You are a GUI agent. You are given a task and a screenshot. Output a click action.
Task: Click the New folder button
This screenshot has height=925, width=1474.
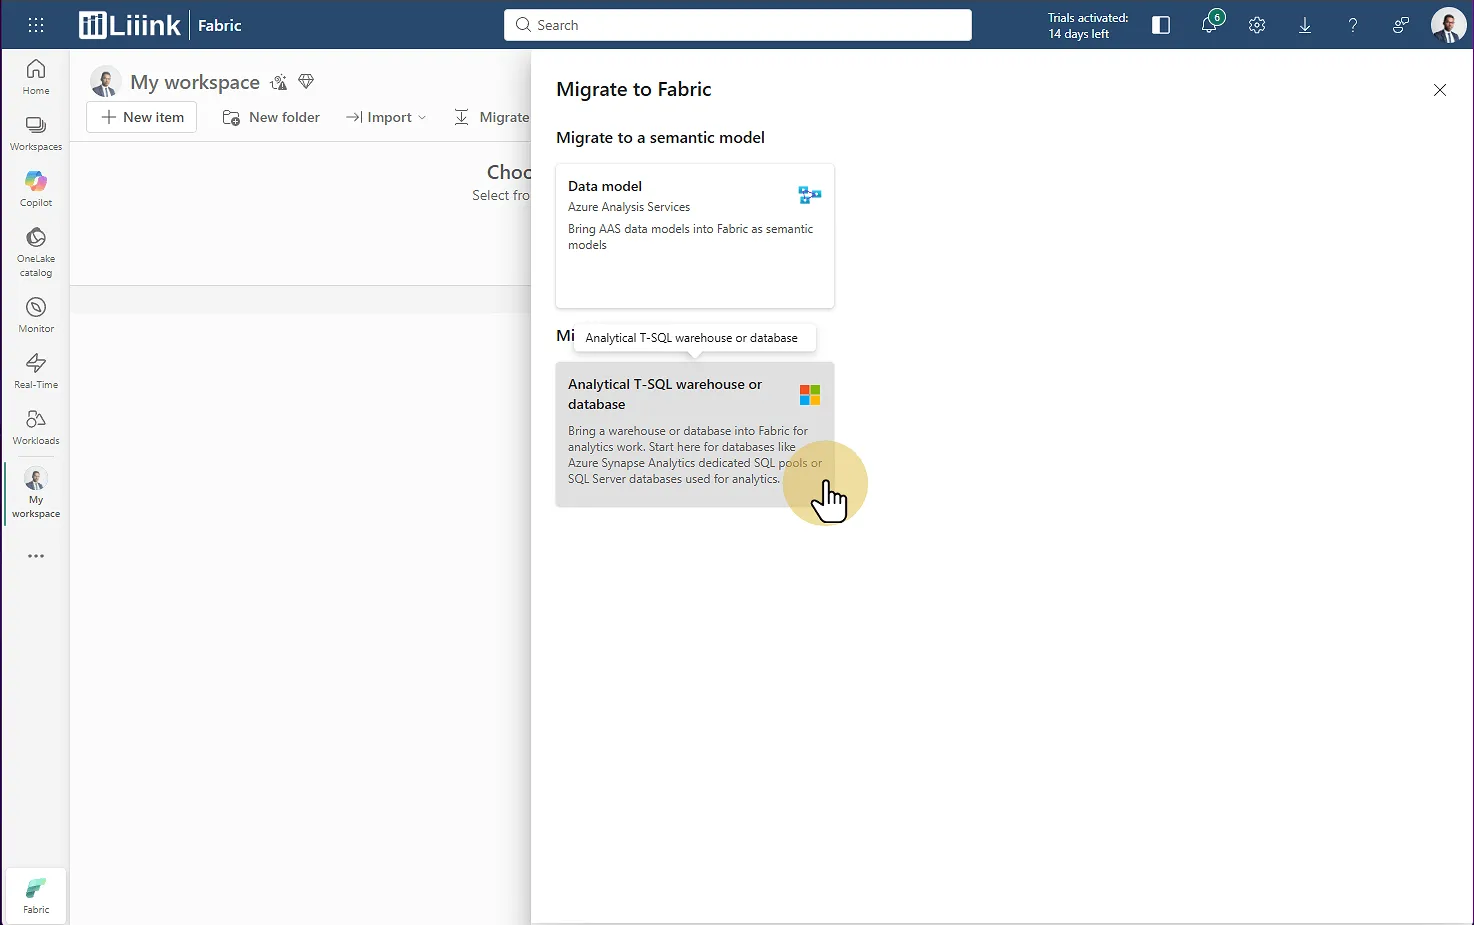tap(271, 117)
